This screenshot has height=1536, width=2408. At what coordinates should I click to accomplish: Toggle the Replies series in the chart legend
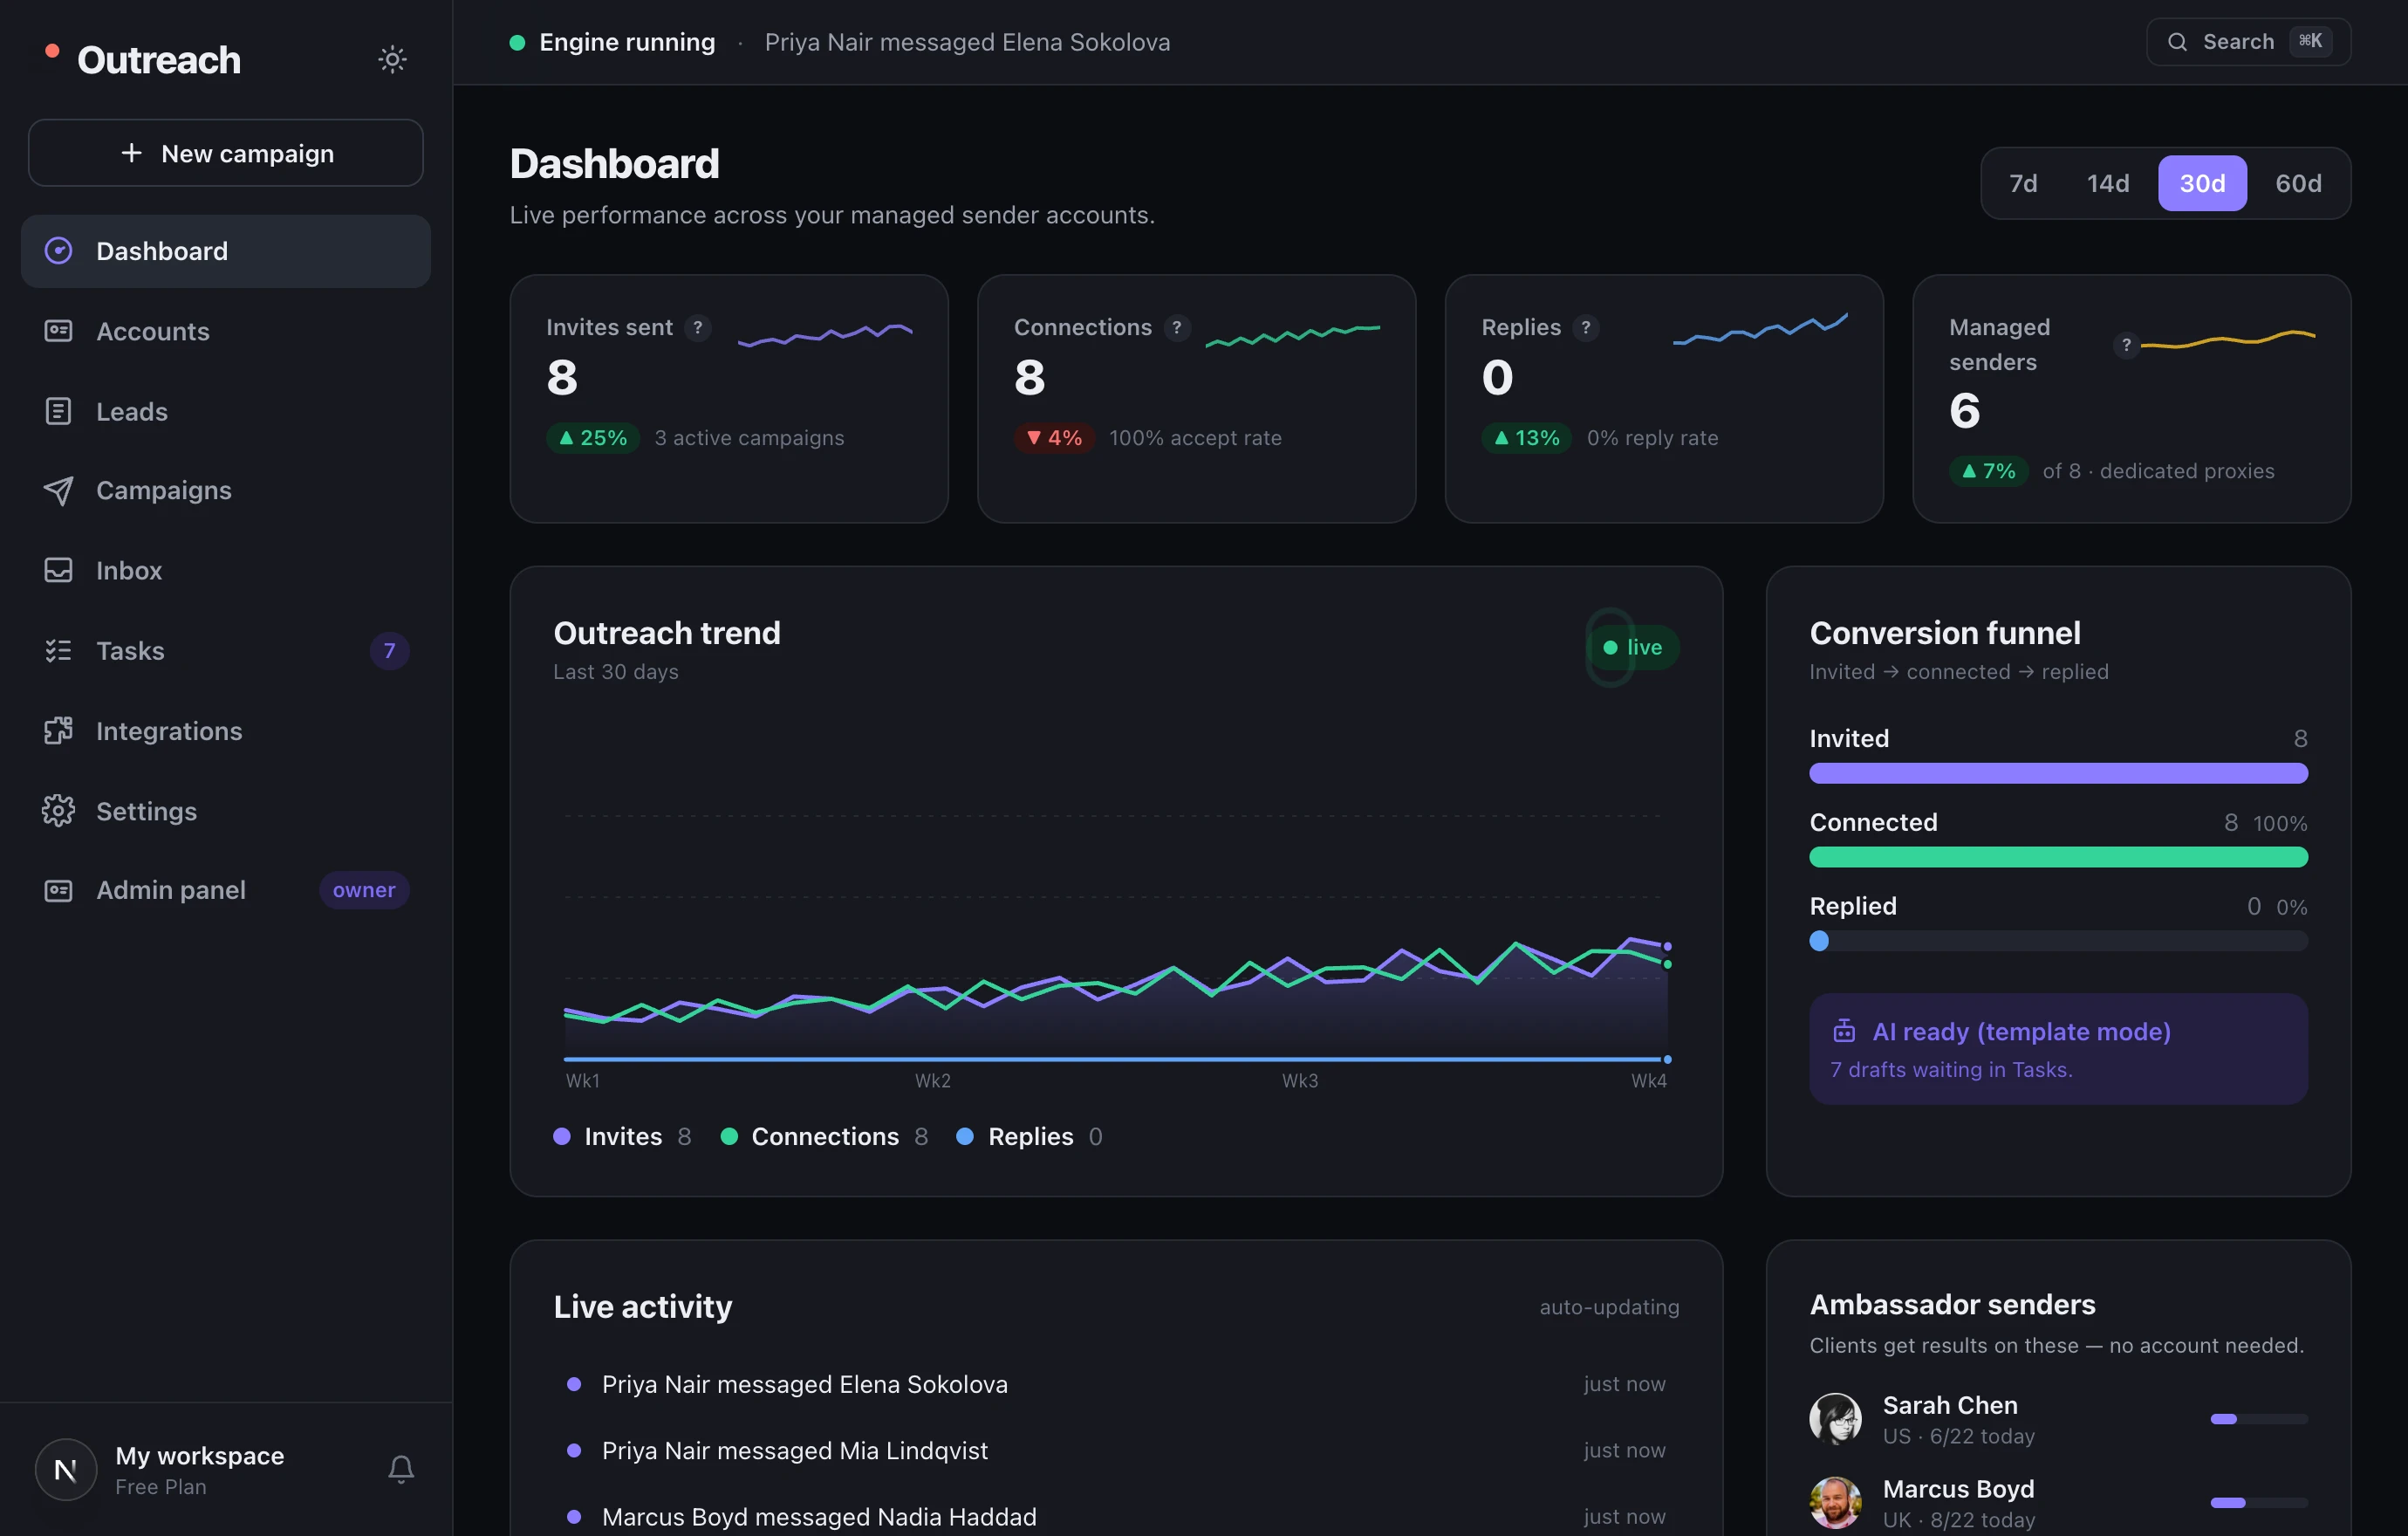coord(1029,1136)
